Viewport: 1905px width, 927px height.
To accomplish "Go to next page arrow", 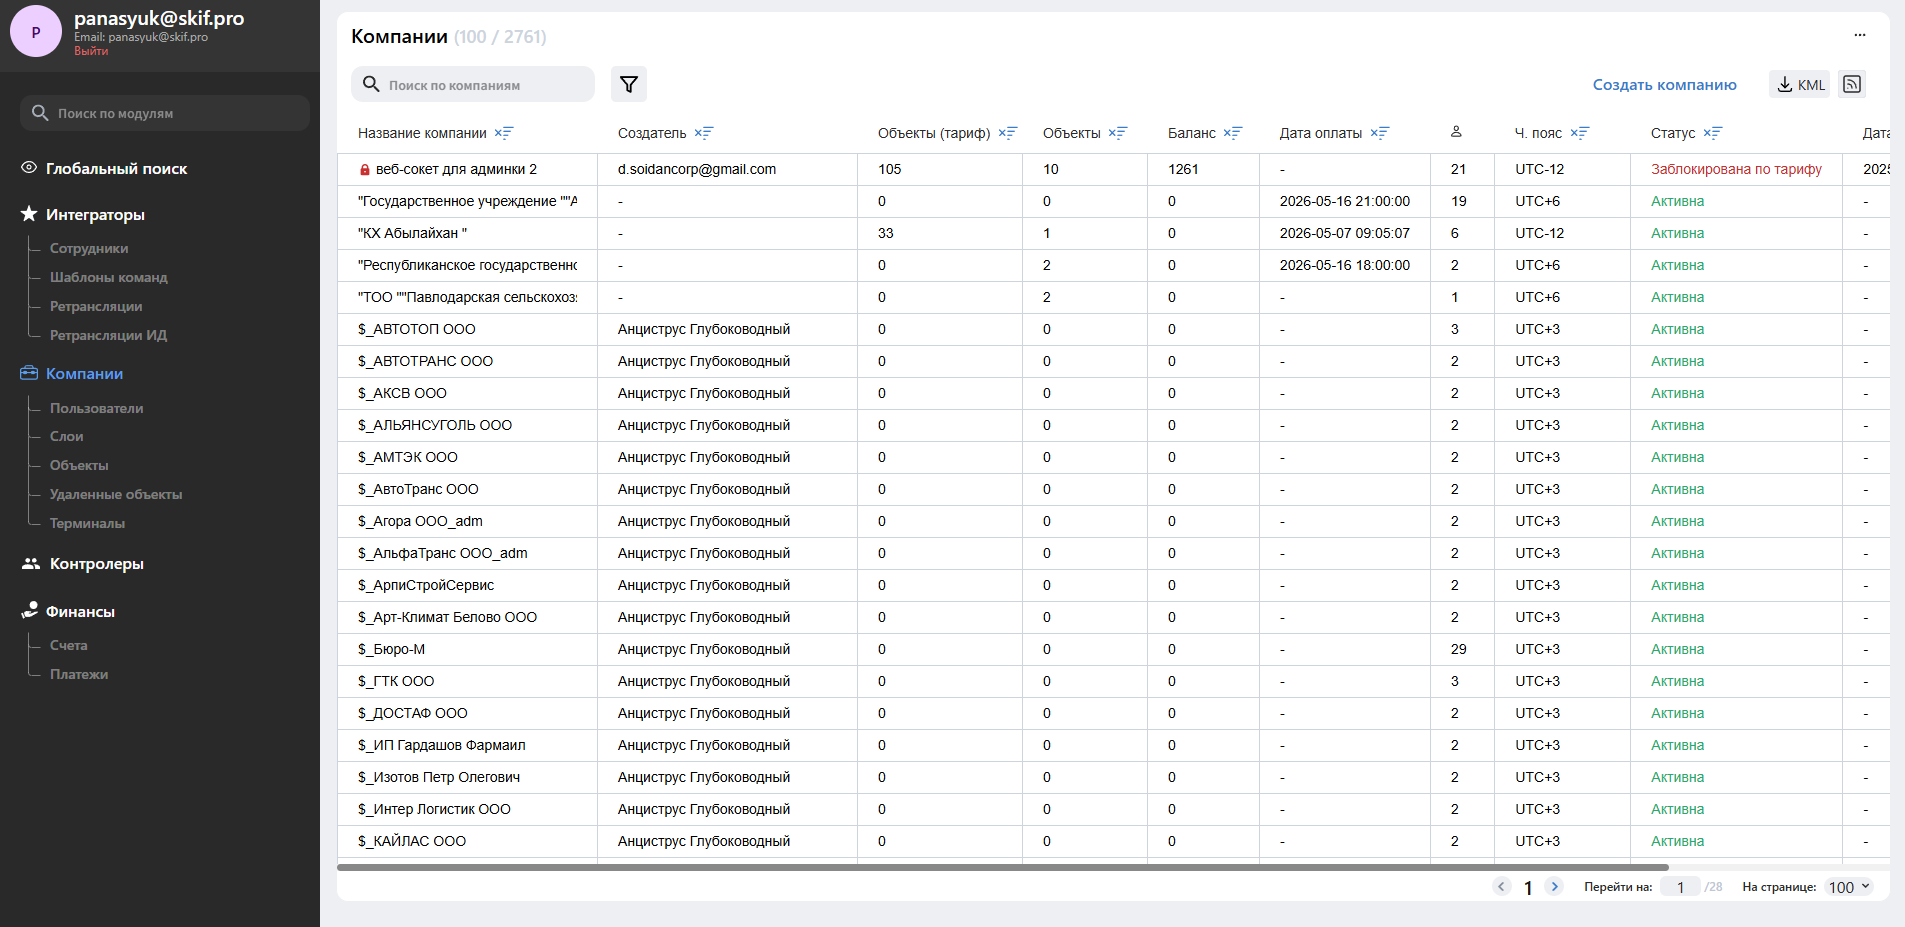I will point(1554,886).
